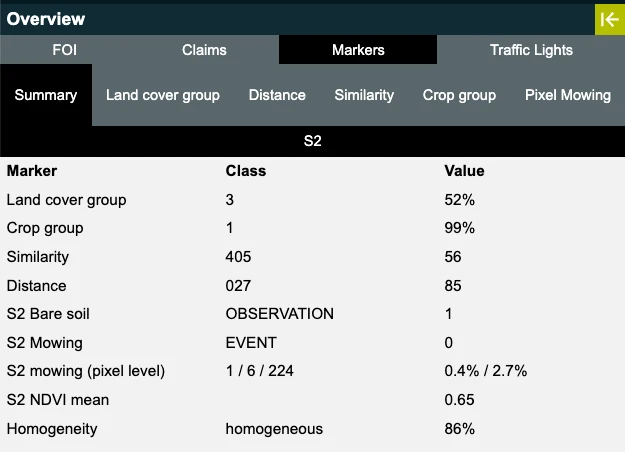Click the Value column header
The height and width of the screenshot is (452, 625).
click(464, 171)
